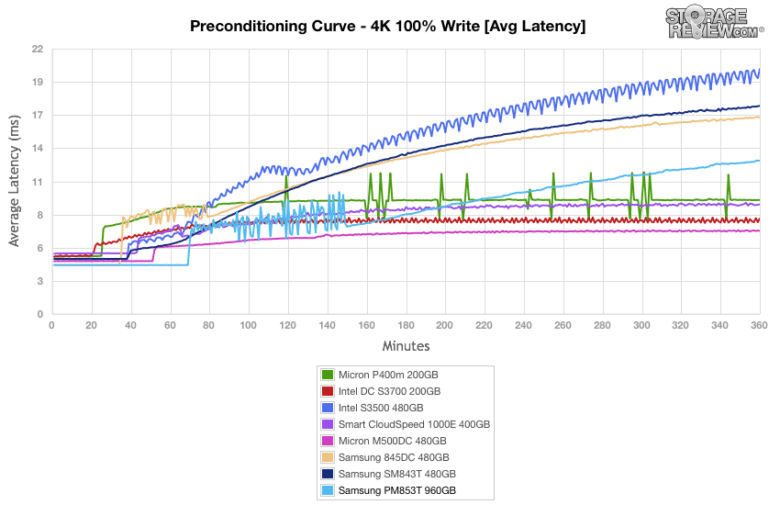This screenshot has width=780, height=516.
Task: Click the tan Samsung 845DC 480GB legend swatch
Action: pos(327,457)
